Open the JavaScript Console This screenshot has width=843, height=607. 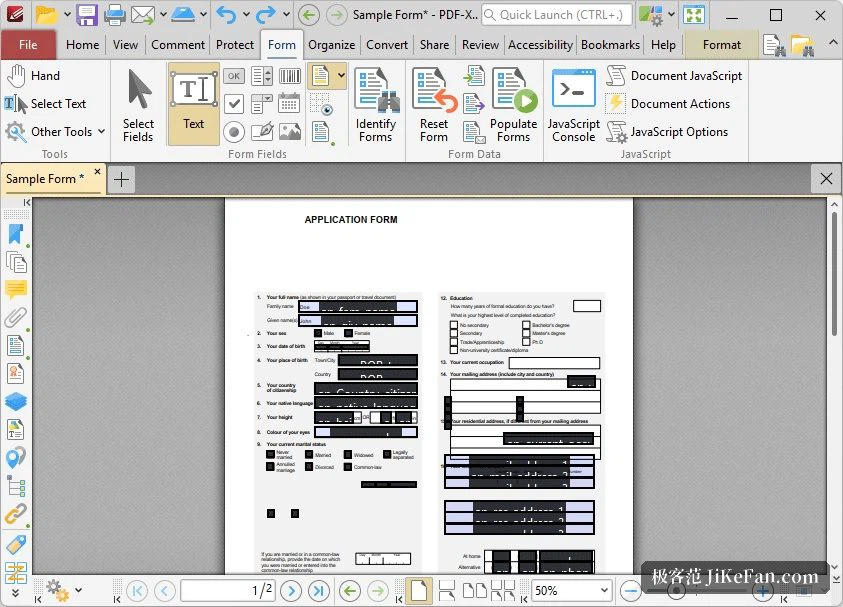(x=574, y=105)
